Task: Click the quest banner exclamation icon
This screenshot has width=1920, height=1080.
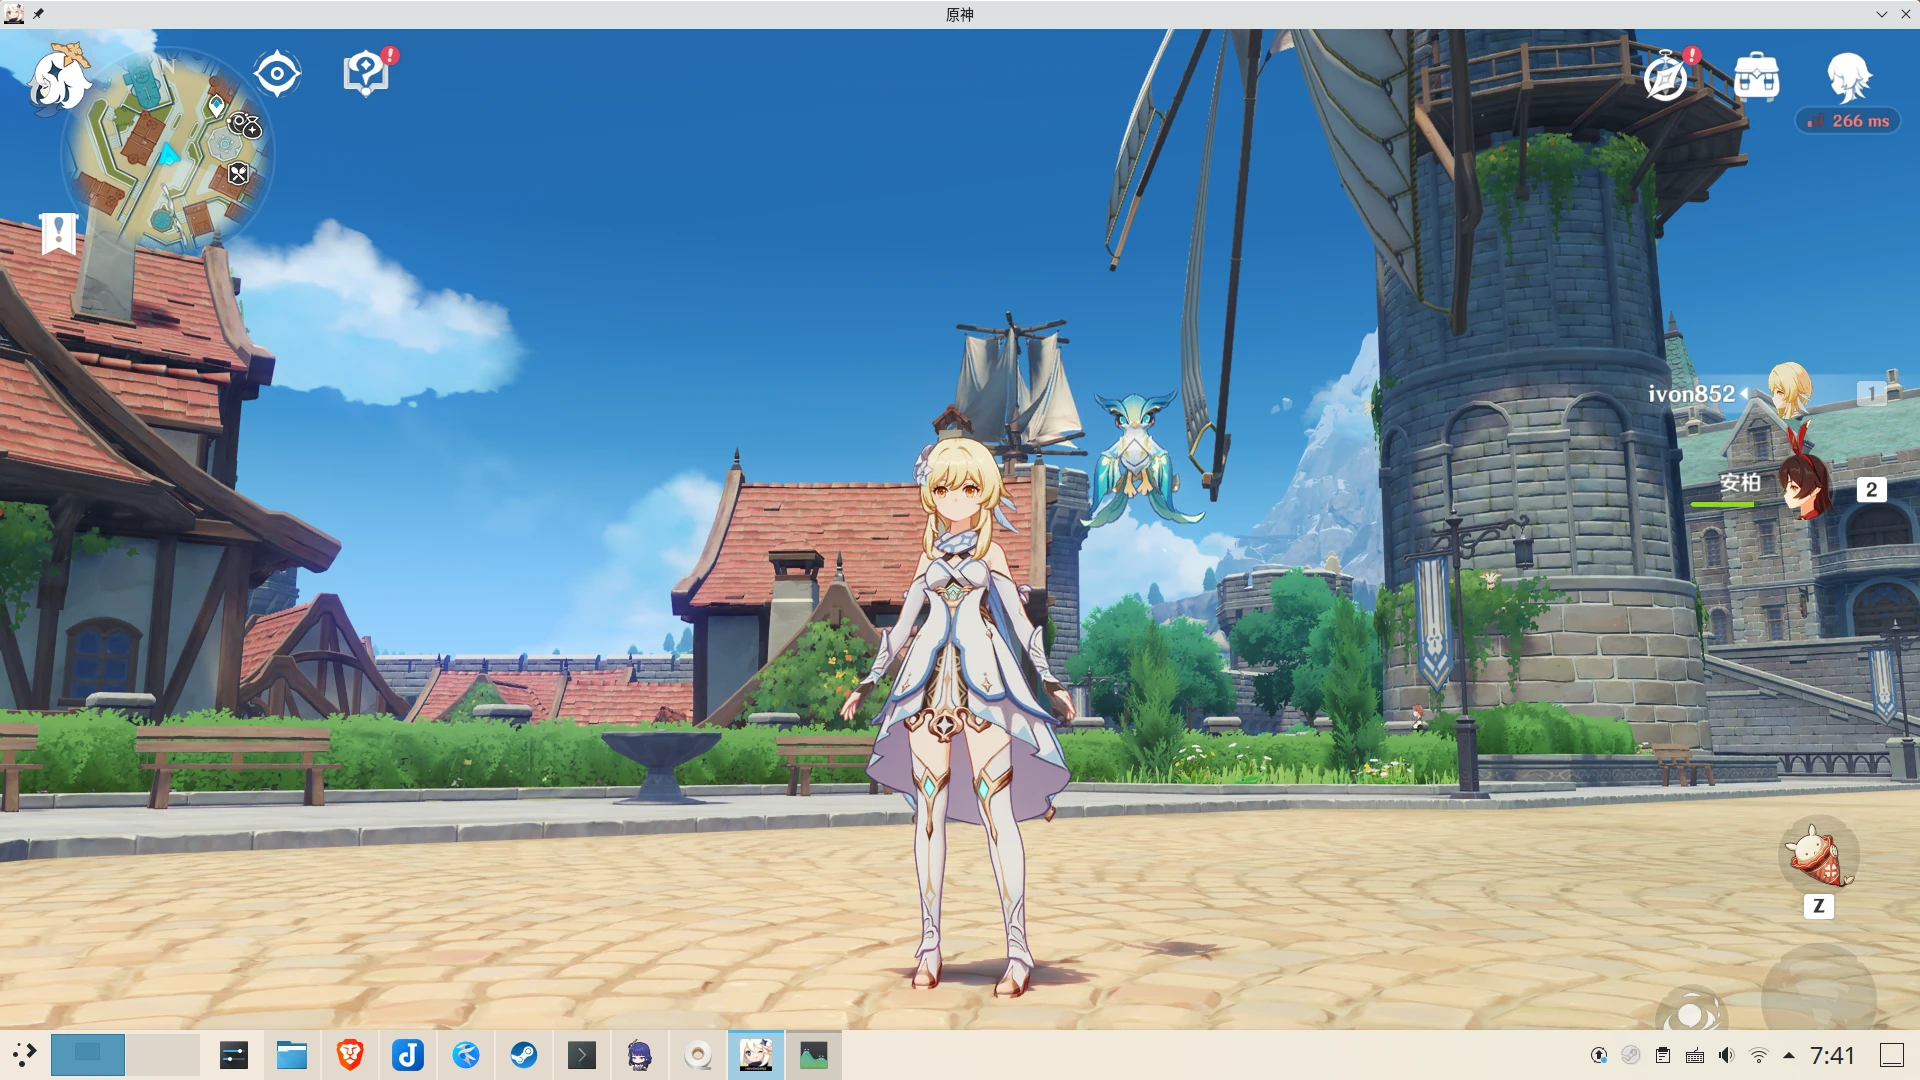Action: pyautogui.click(x=59, y=233)
